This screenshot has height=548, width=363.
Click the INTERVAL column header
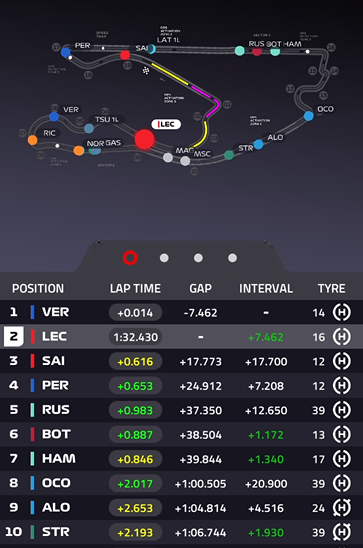pos(266,288)
